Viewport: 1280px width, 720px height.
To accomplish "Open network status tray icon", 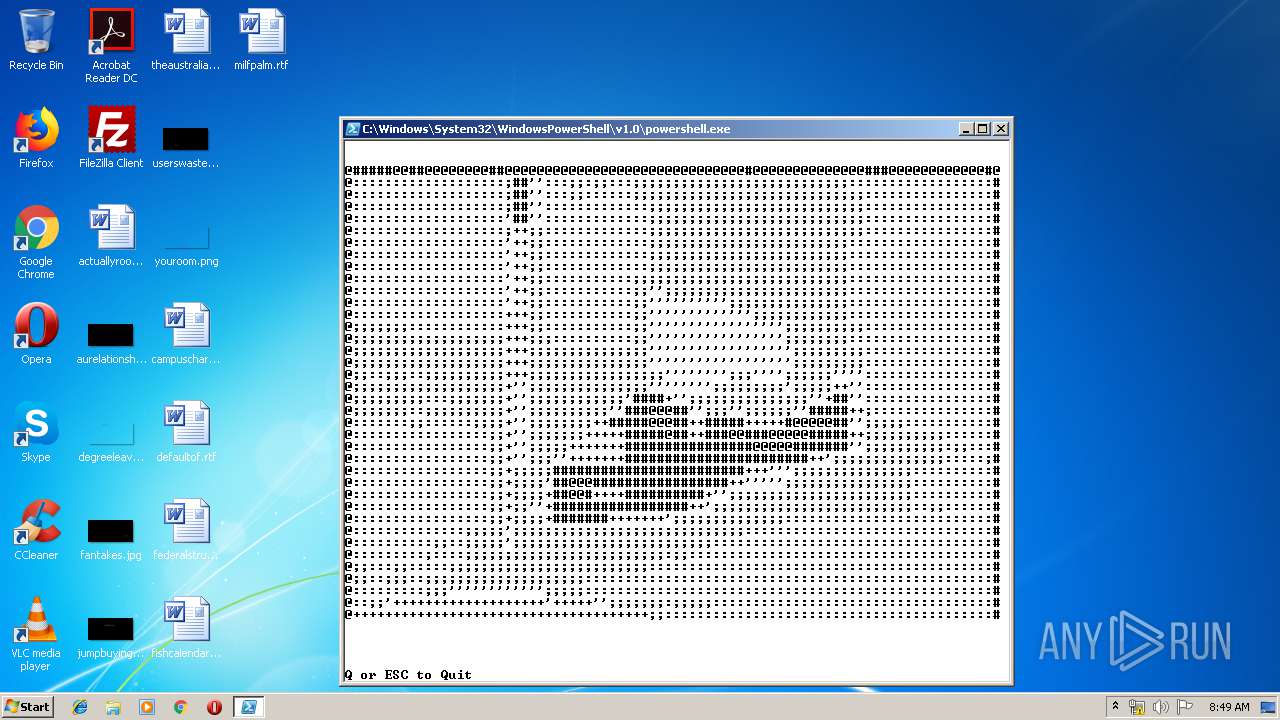I will [x=1137, y=707].
